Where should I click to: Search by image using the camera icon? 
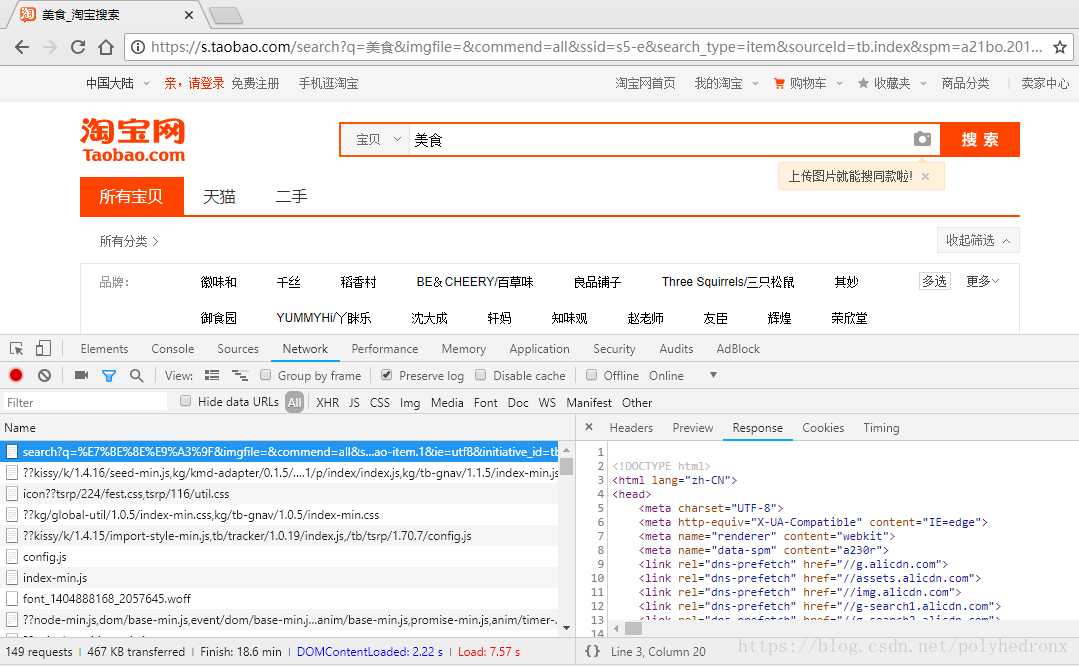pyautogui.click(x=922, y=139)
